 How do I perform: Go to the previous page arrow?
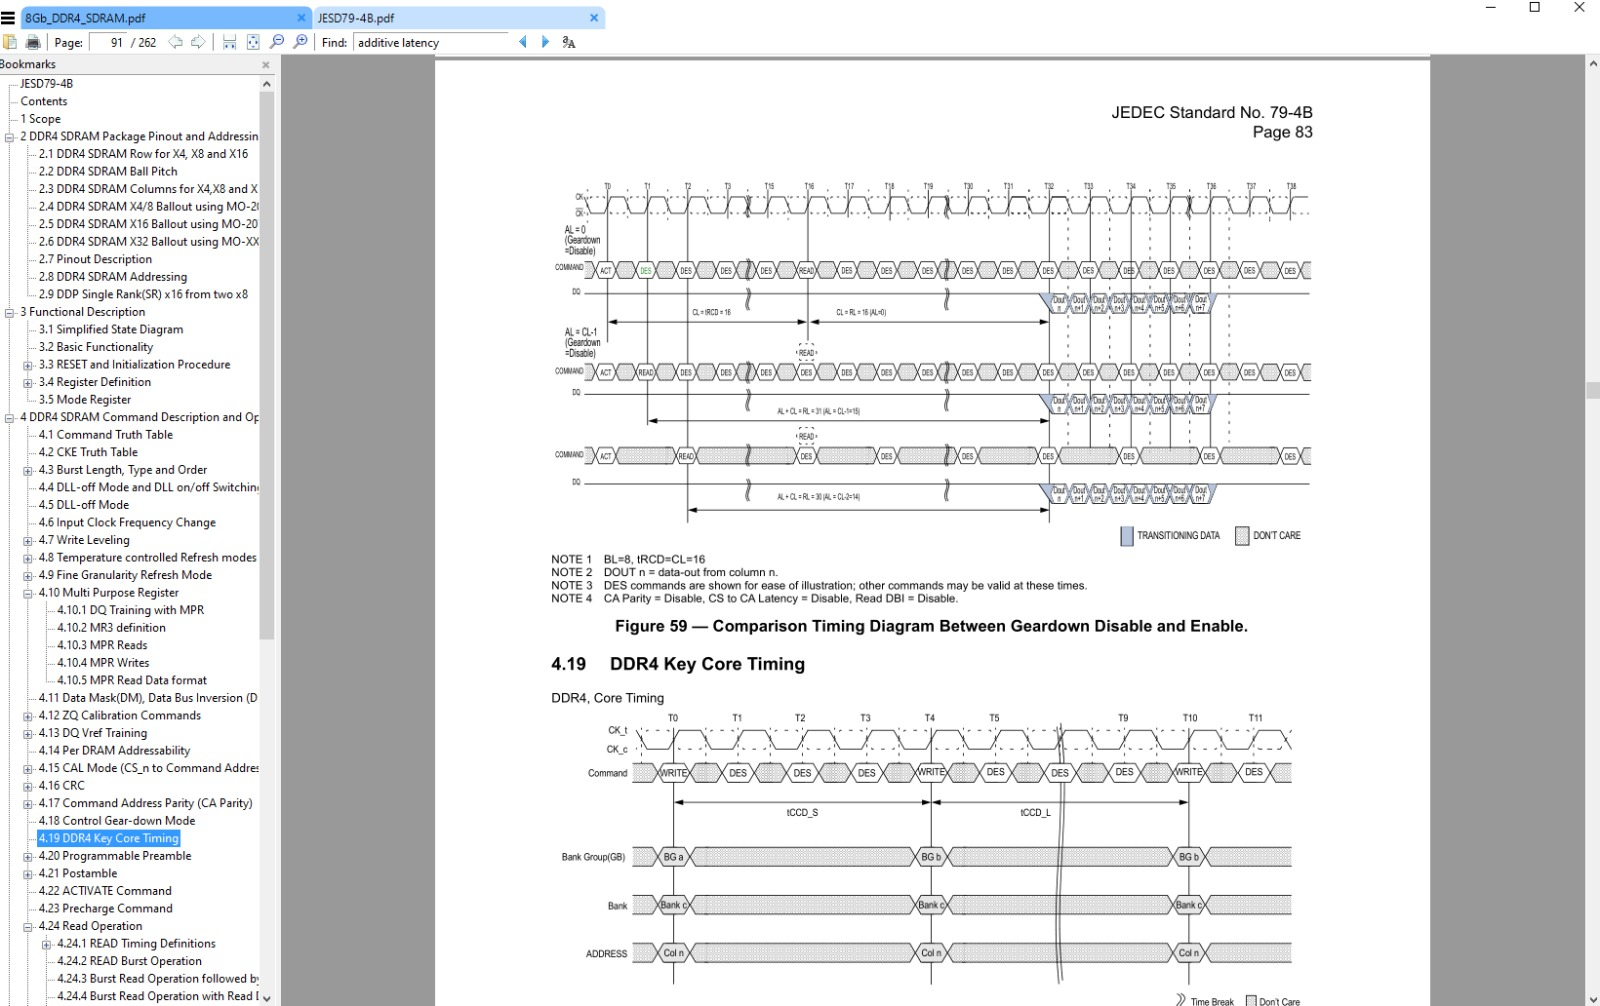click(176, 42)
